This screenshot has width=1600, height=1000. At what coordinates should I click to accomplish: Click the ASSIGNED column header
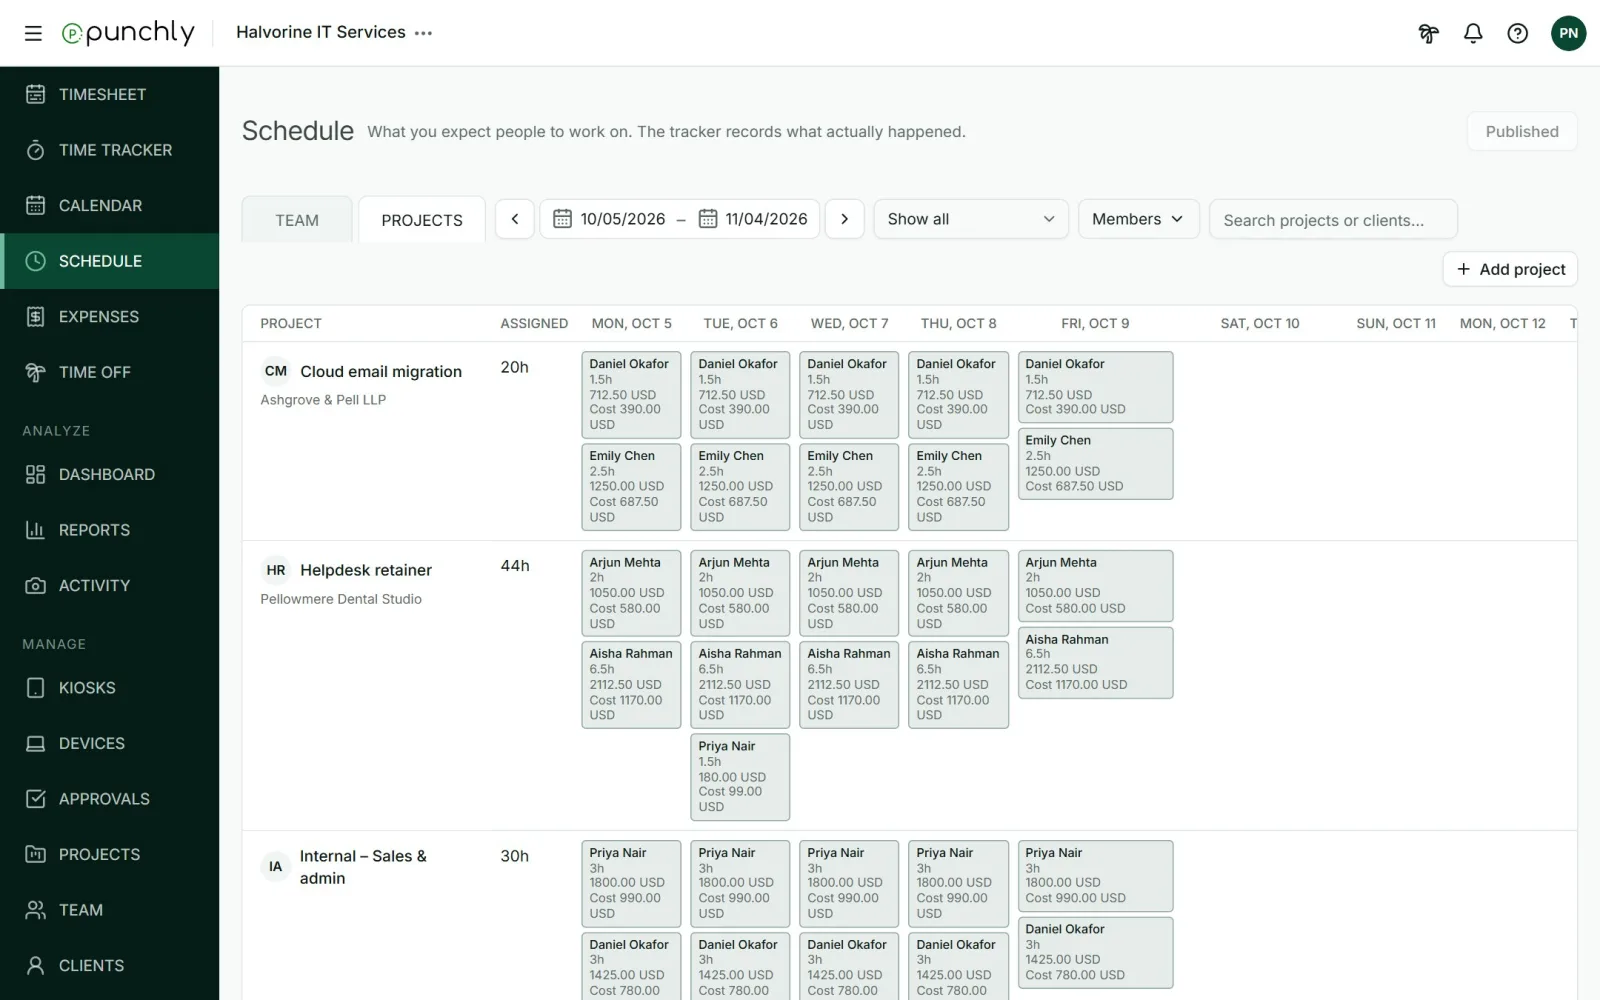pyautogui.click(x=534, y=323)
